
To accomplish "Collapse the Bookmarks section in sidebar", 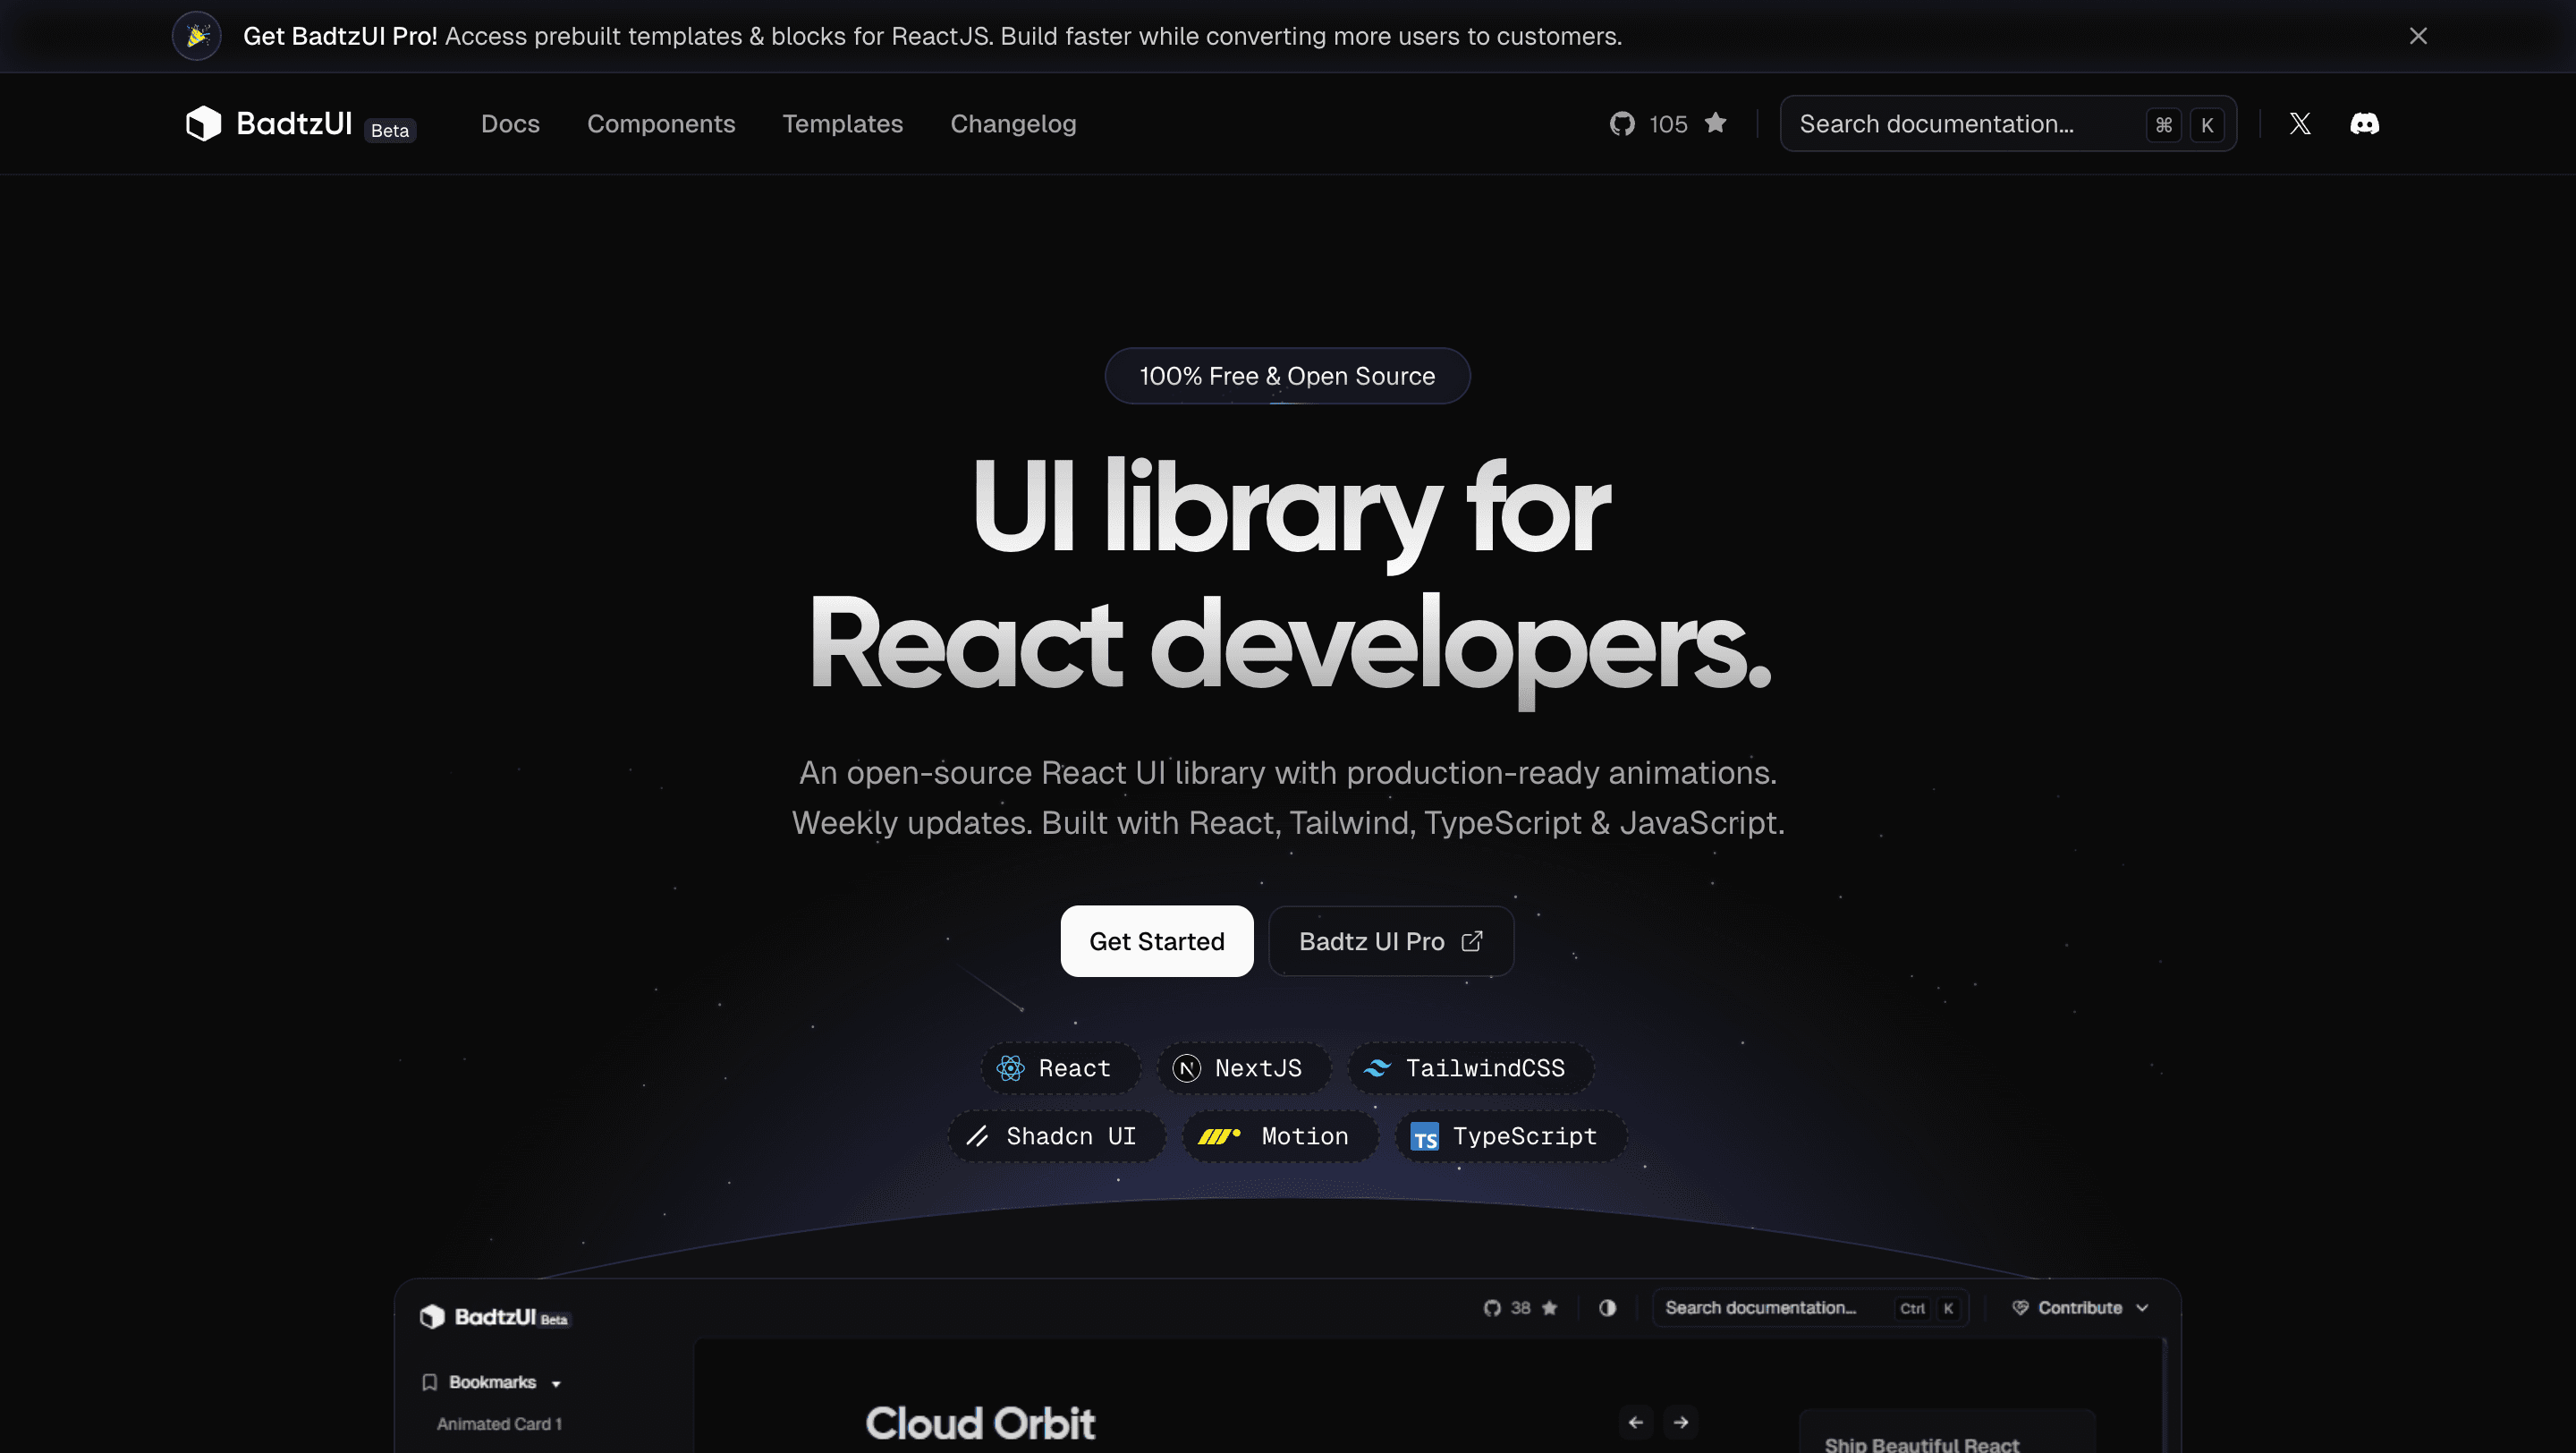I will (x=492, y=1382).
